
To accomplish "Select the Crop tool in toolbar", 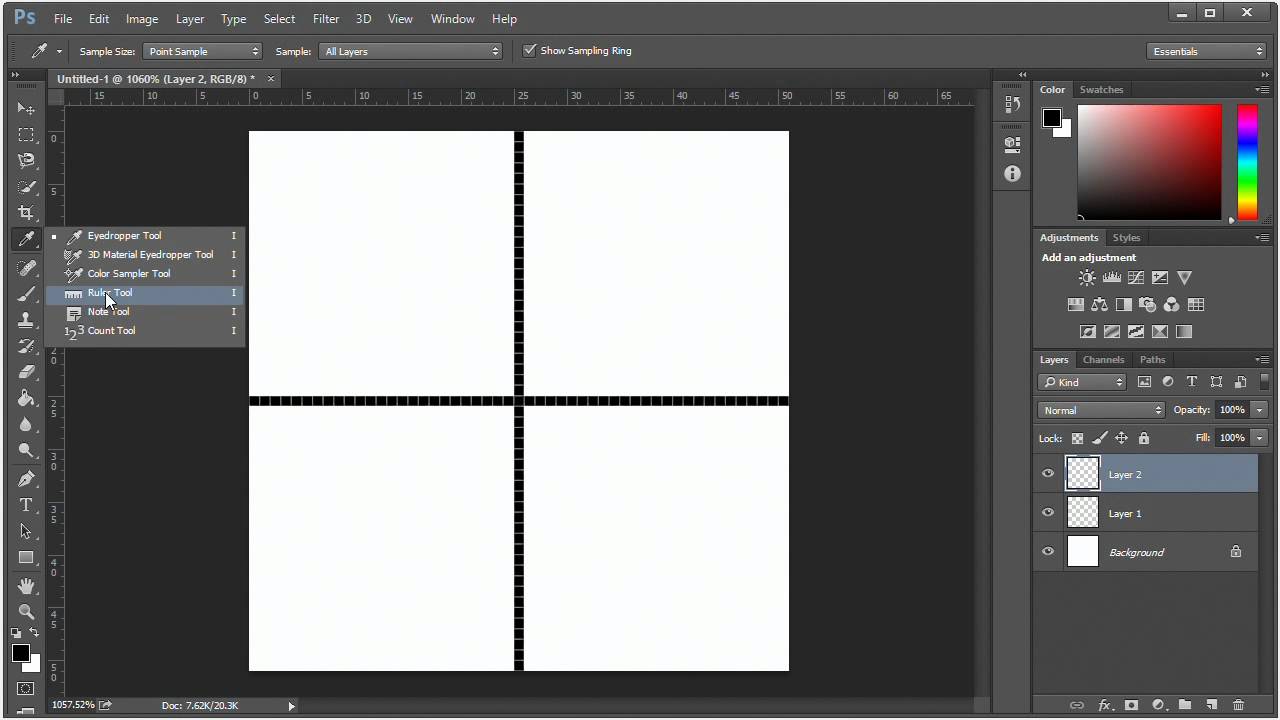I will point(26,213).
